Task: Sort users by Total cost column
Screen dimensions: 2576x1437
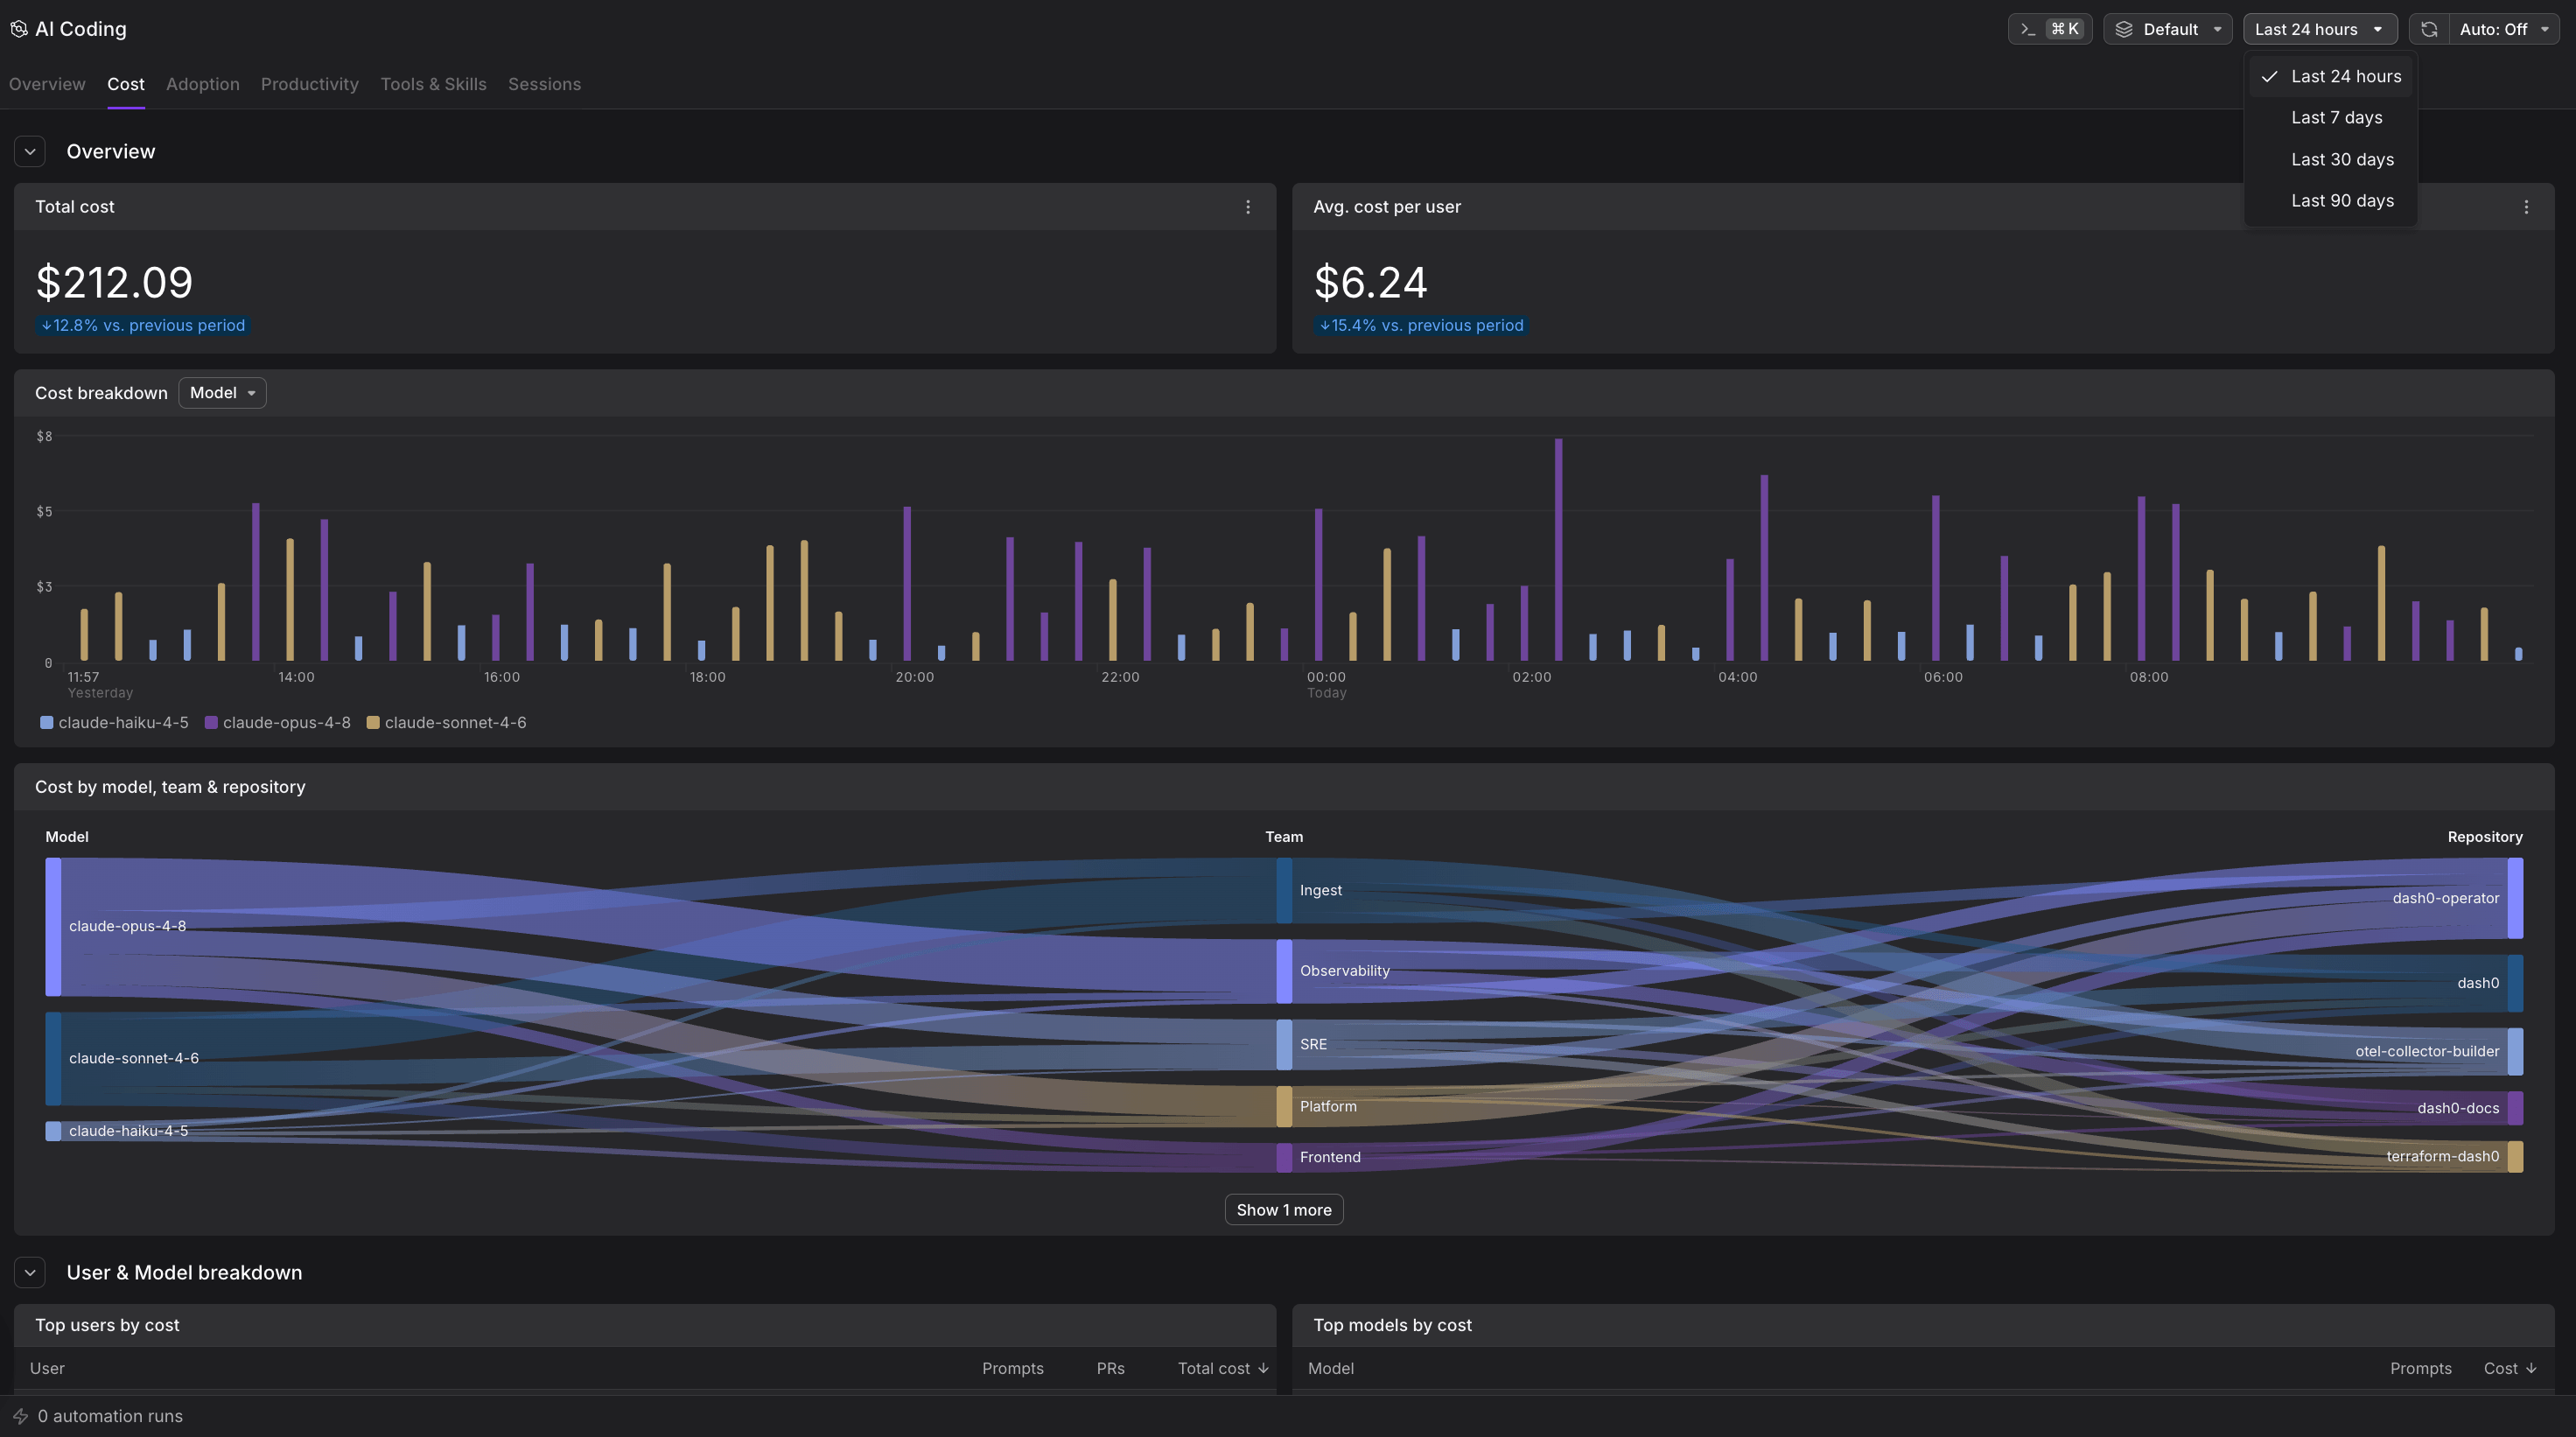Action: (x=1223, y=1368)
